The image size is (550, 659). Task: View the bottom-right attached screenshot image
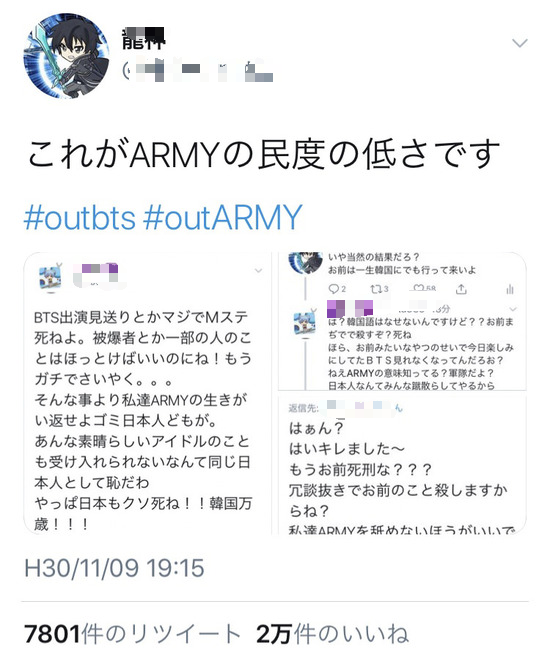[x=402, y=465]
